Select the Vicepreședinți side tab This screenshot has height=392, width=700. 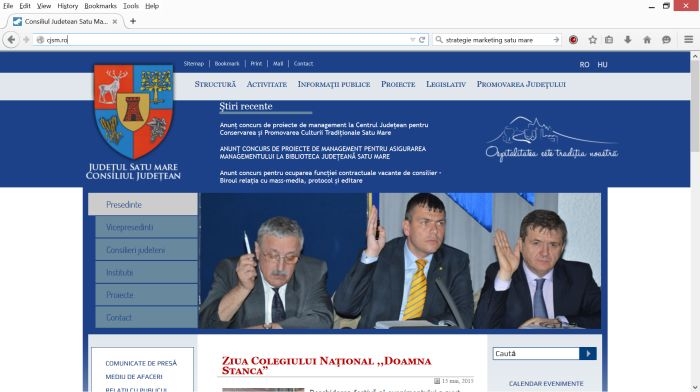(146, 227)
